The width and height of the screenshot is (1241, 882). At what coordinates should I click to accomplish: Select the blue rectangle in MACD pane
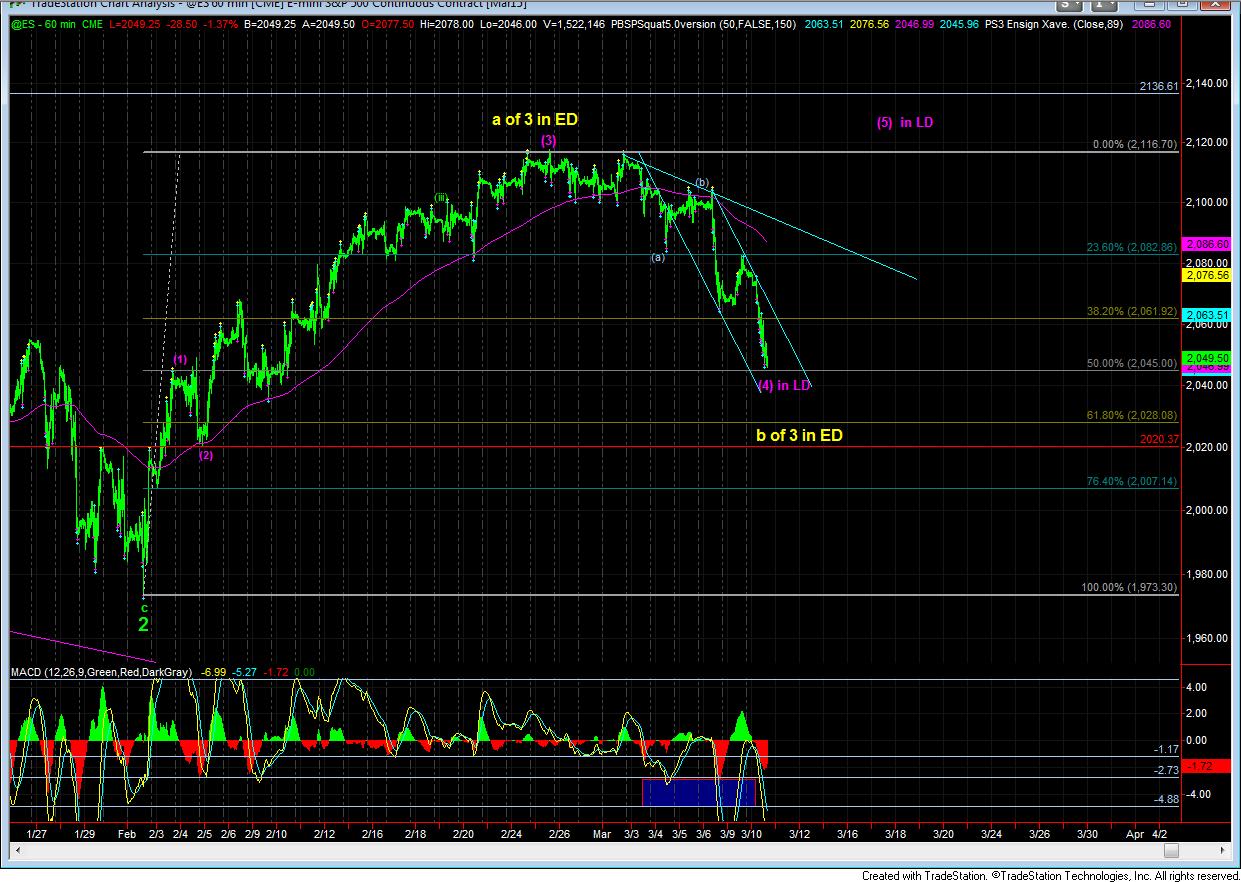pos(698,792)
